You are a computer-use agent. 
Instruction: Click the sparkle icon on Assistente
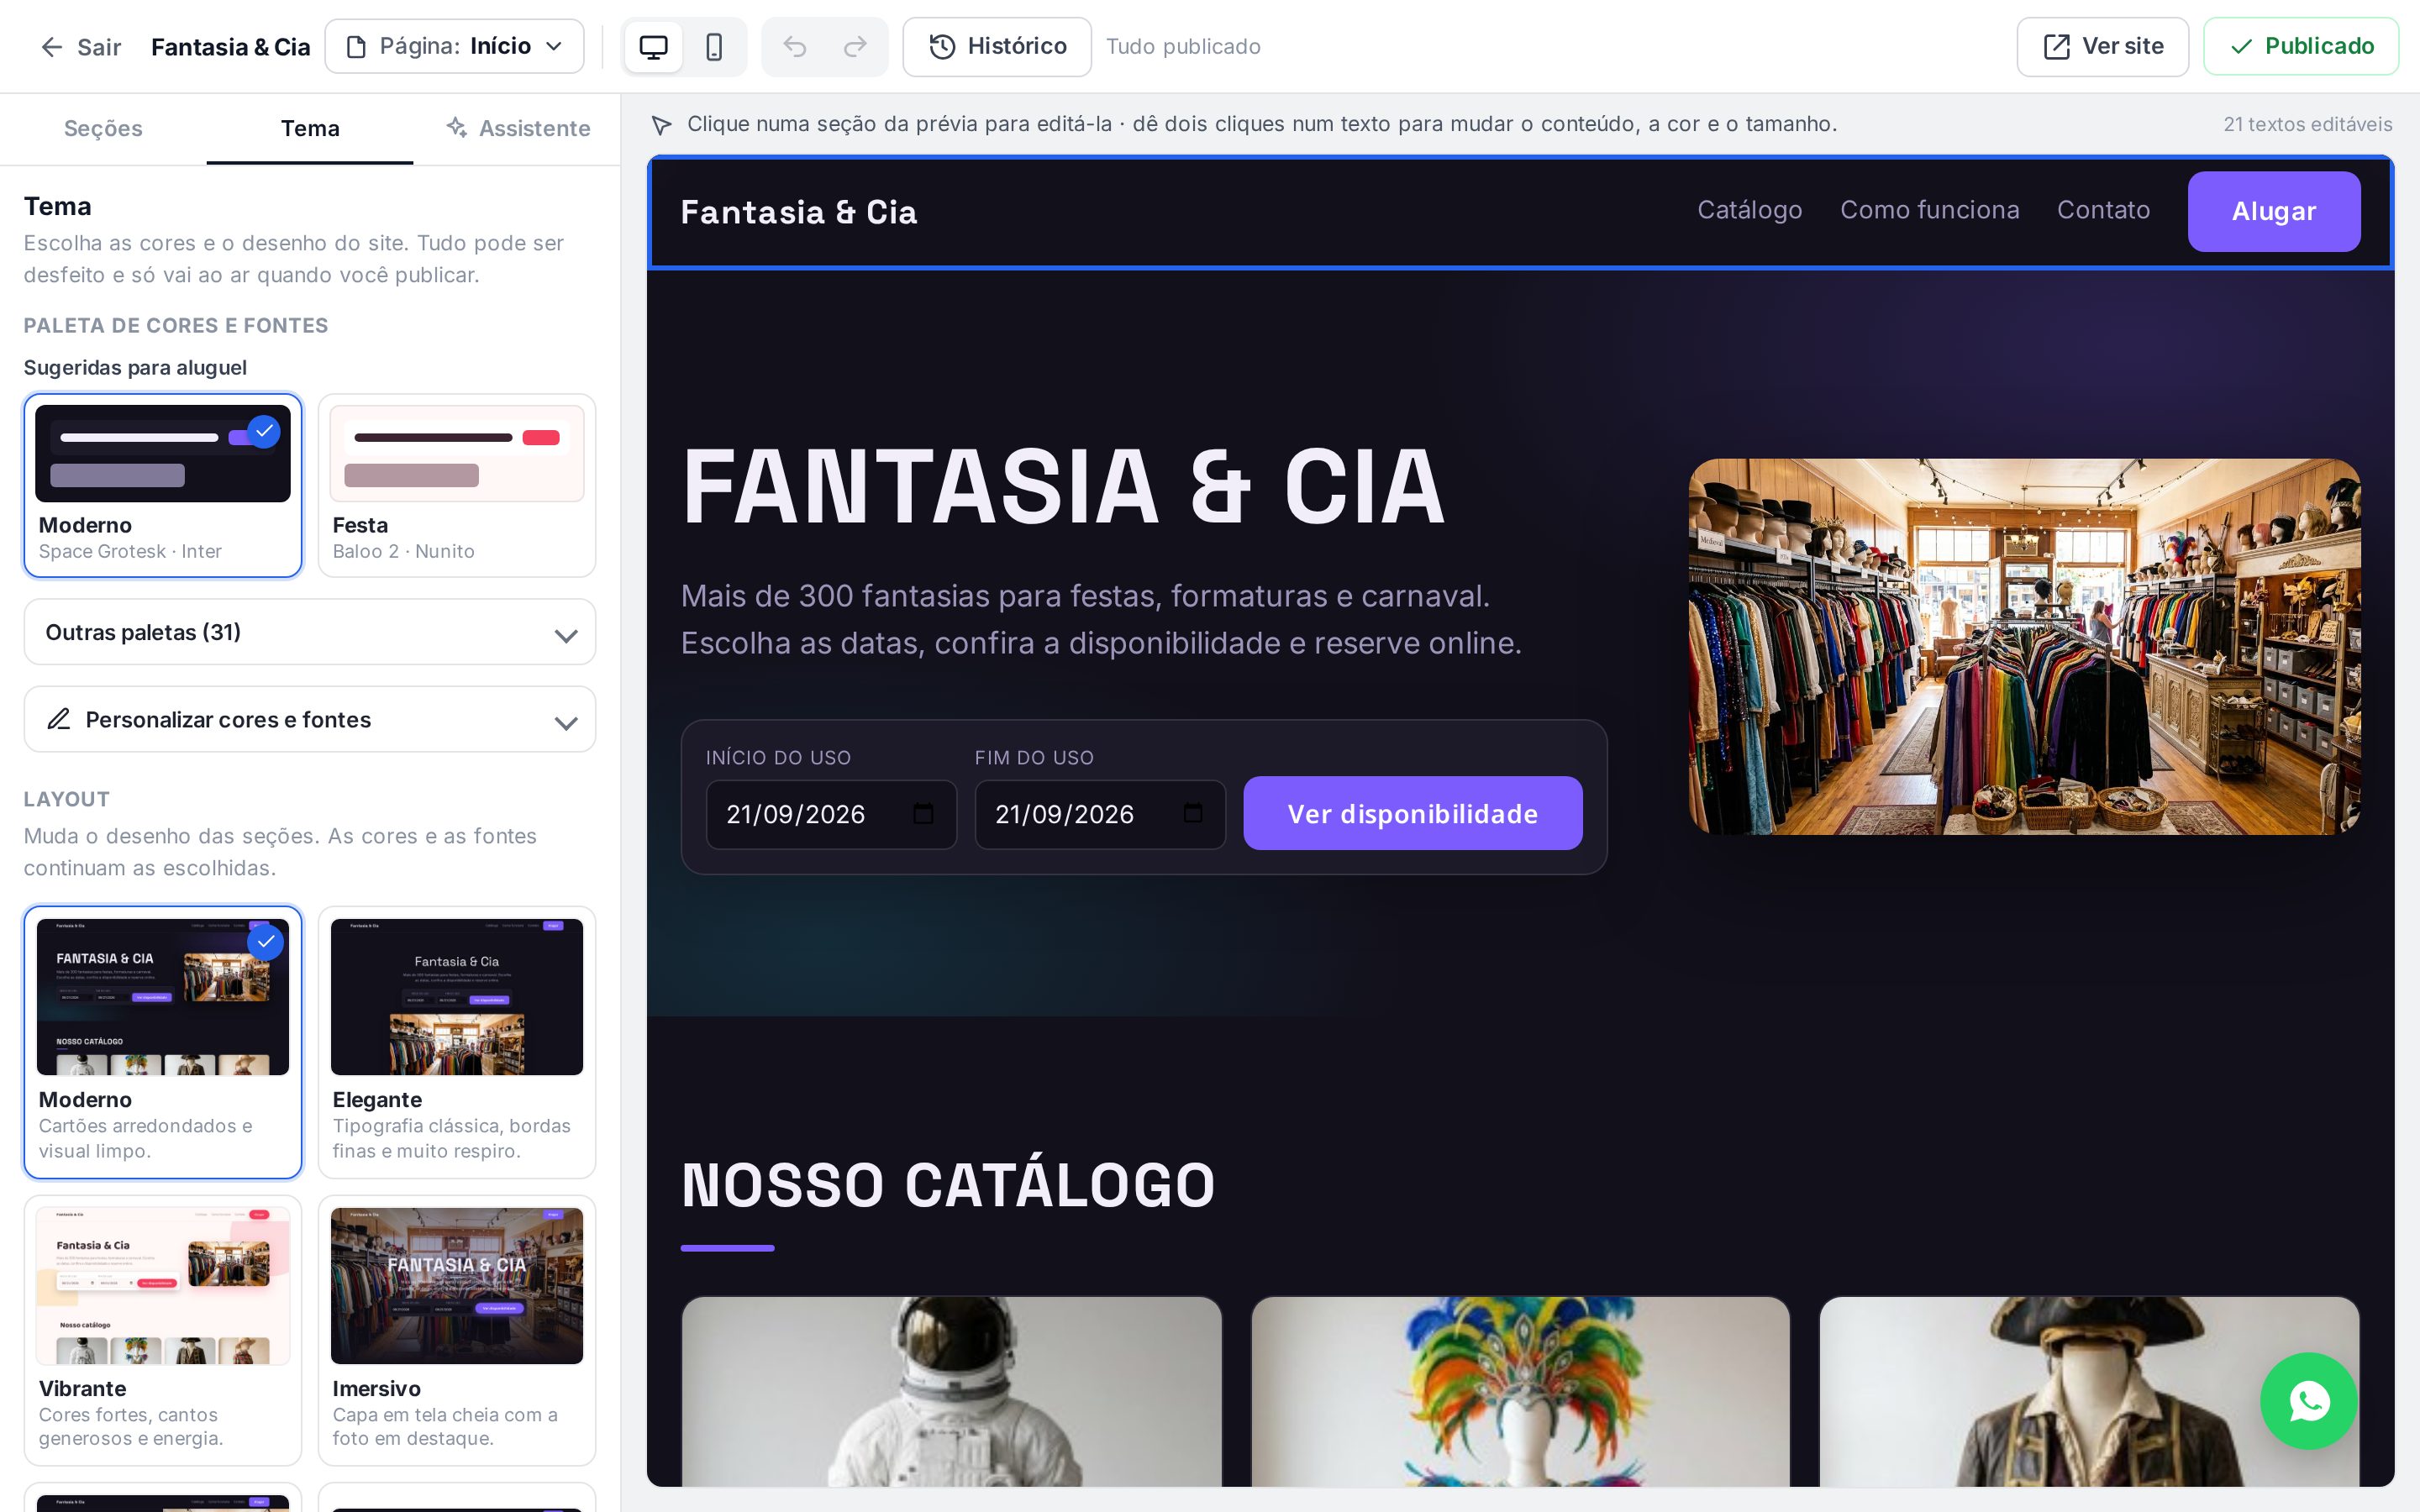coord(457,127)
